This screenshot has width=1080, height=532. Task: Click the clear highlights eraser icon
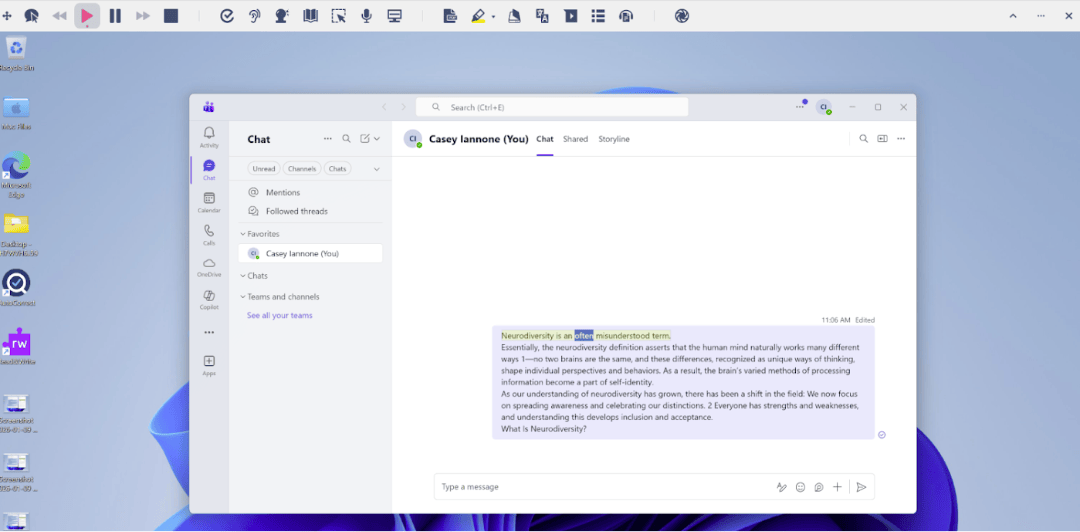514,16
